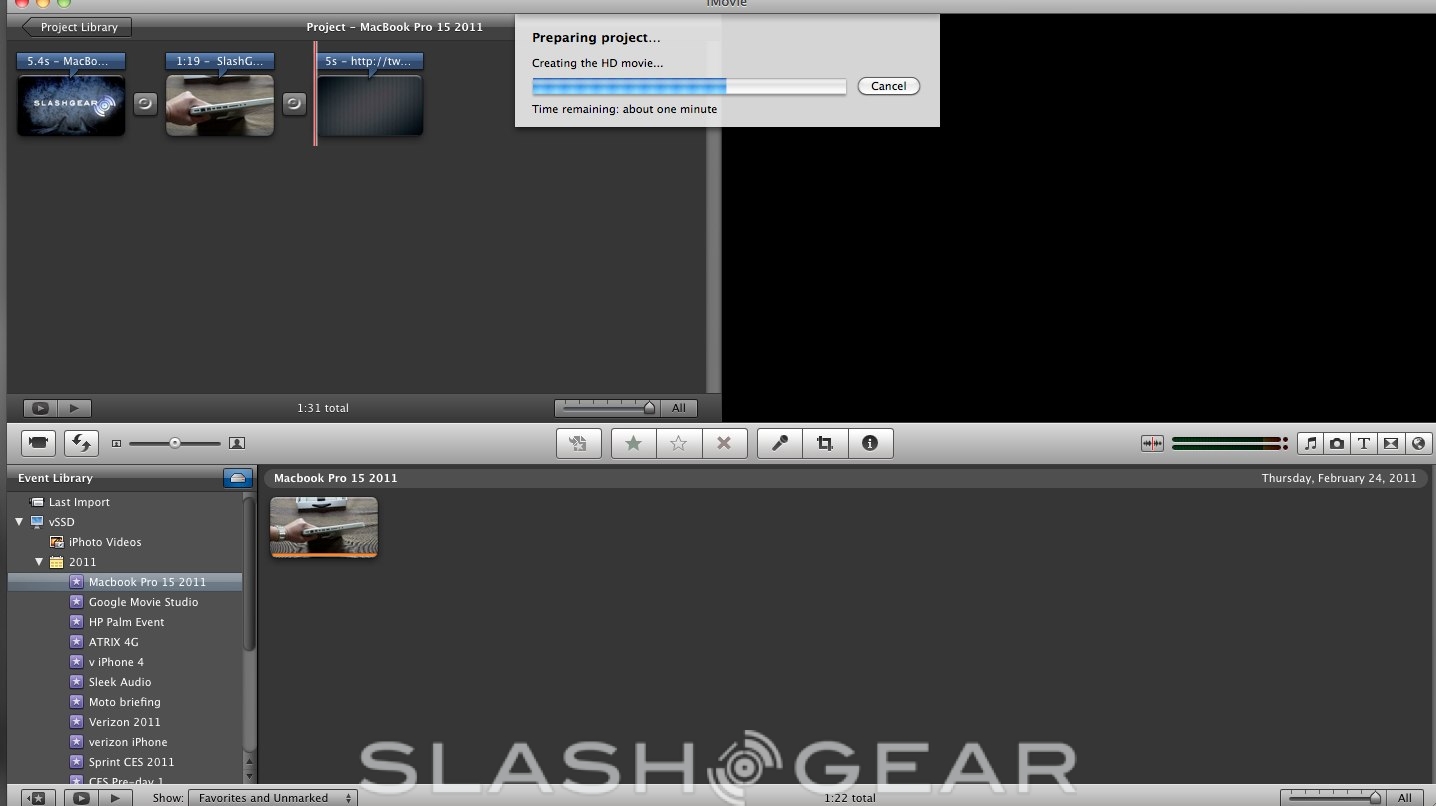
Task: Play the selected event from the beginning
Action: pyautogui.click(x=115, y=798)
